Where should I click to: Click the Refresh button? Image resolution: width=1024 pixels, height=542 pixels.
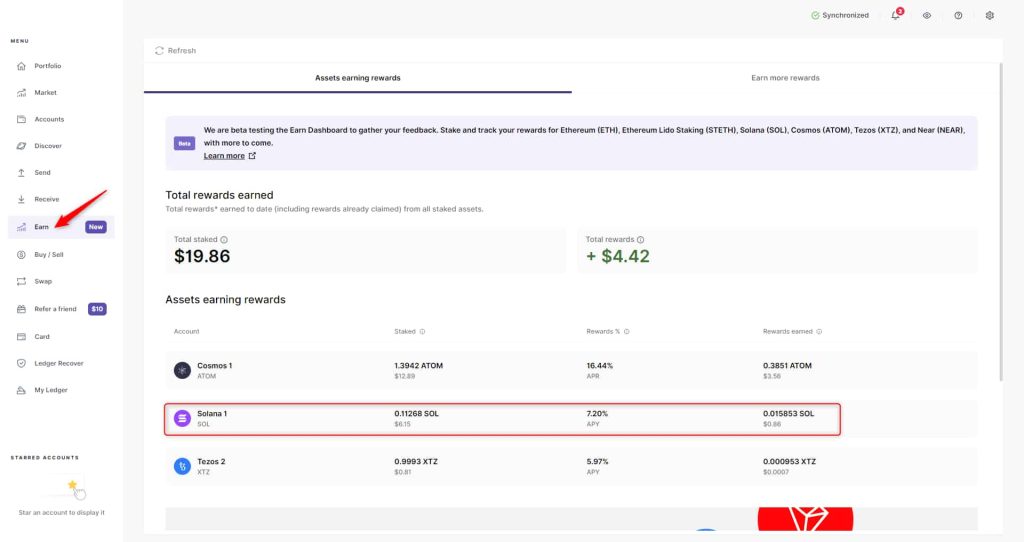point(176,50)
